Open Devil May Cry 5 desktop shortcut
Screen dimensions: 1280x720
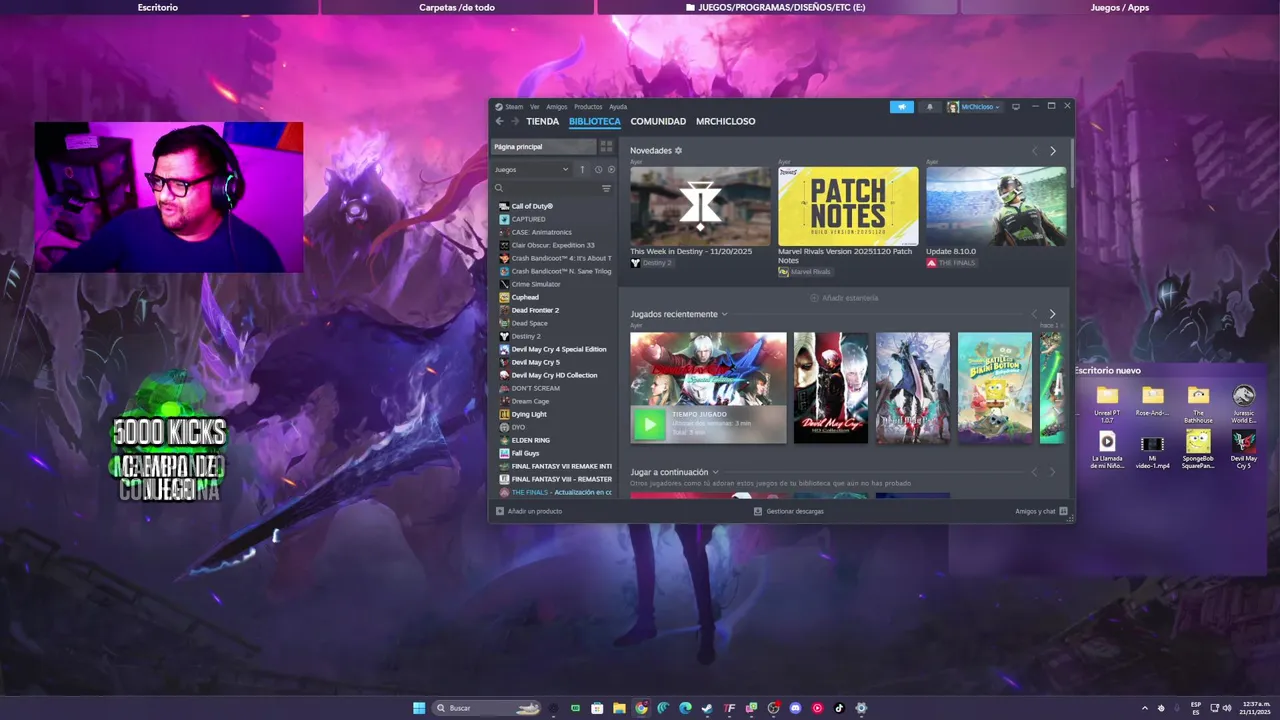coord(1244,449)
